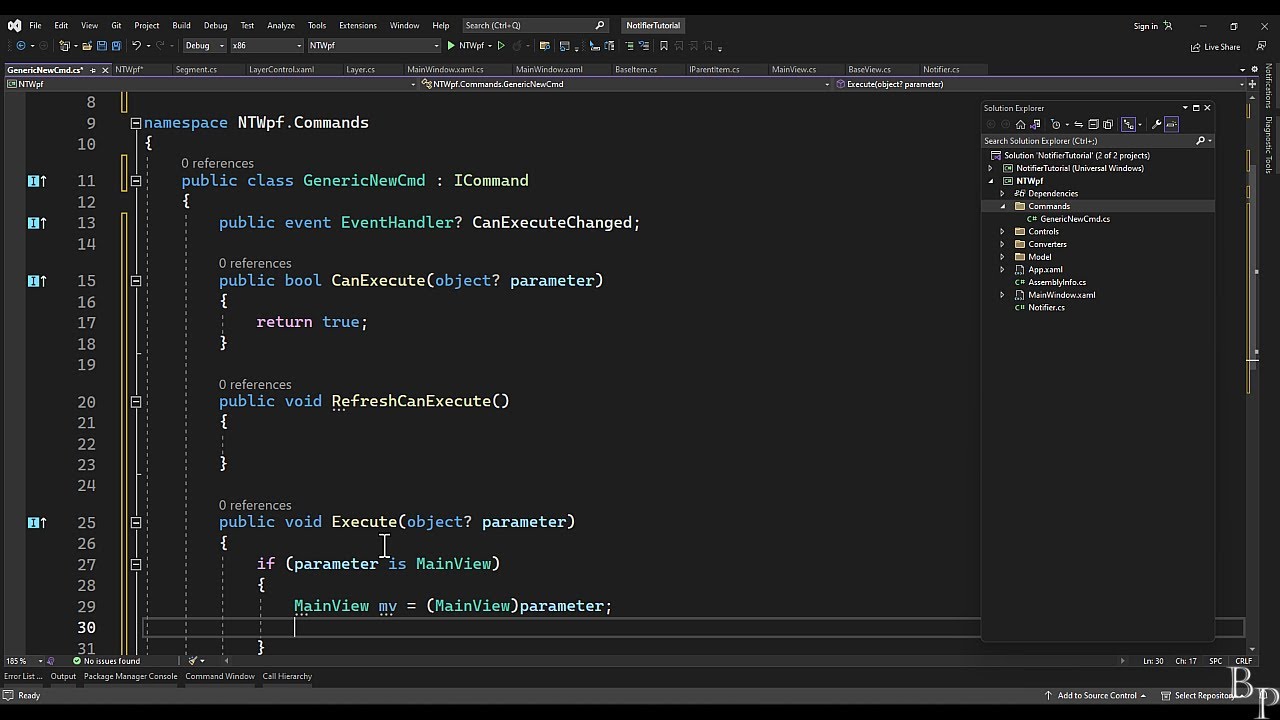Screen dimensions: 1280x720
Task: Collapse the GenericNewCmd class on line 11
Action: pos(136,181)
